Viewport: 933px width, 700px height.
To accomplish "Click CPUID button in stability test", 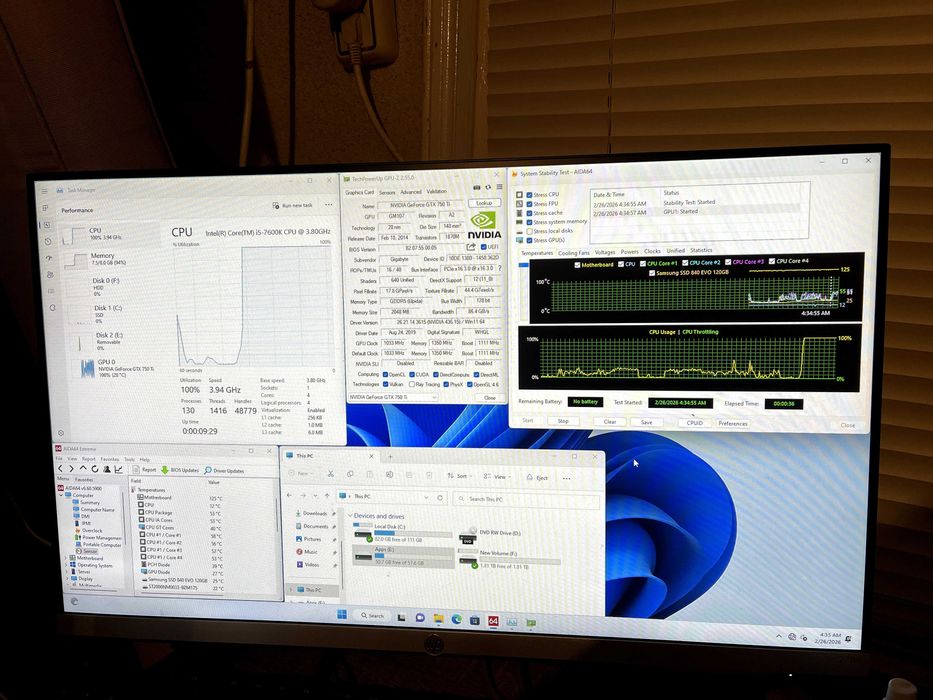I will 695,423.
